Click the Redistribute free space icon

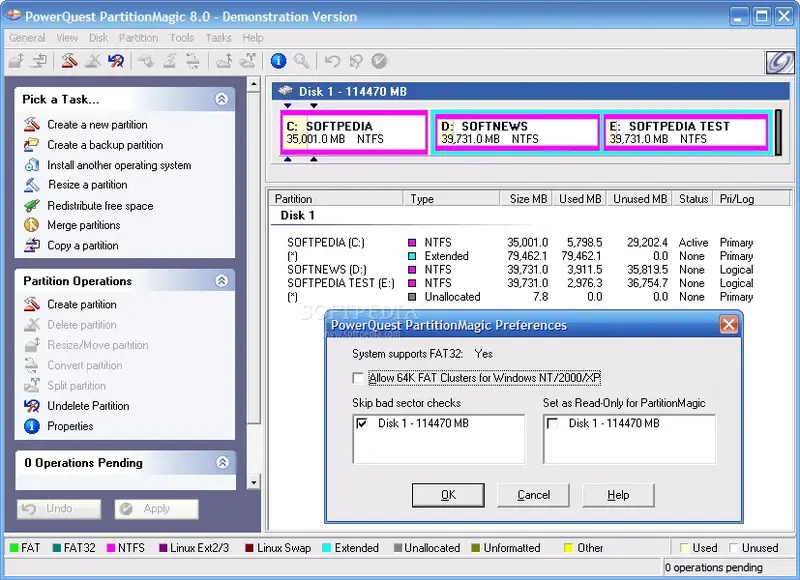(32, 206)
